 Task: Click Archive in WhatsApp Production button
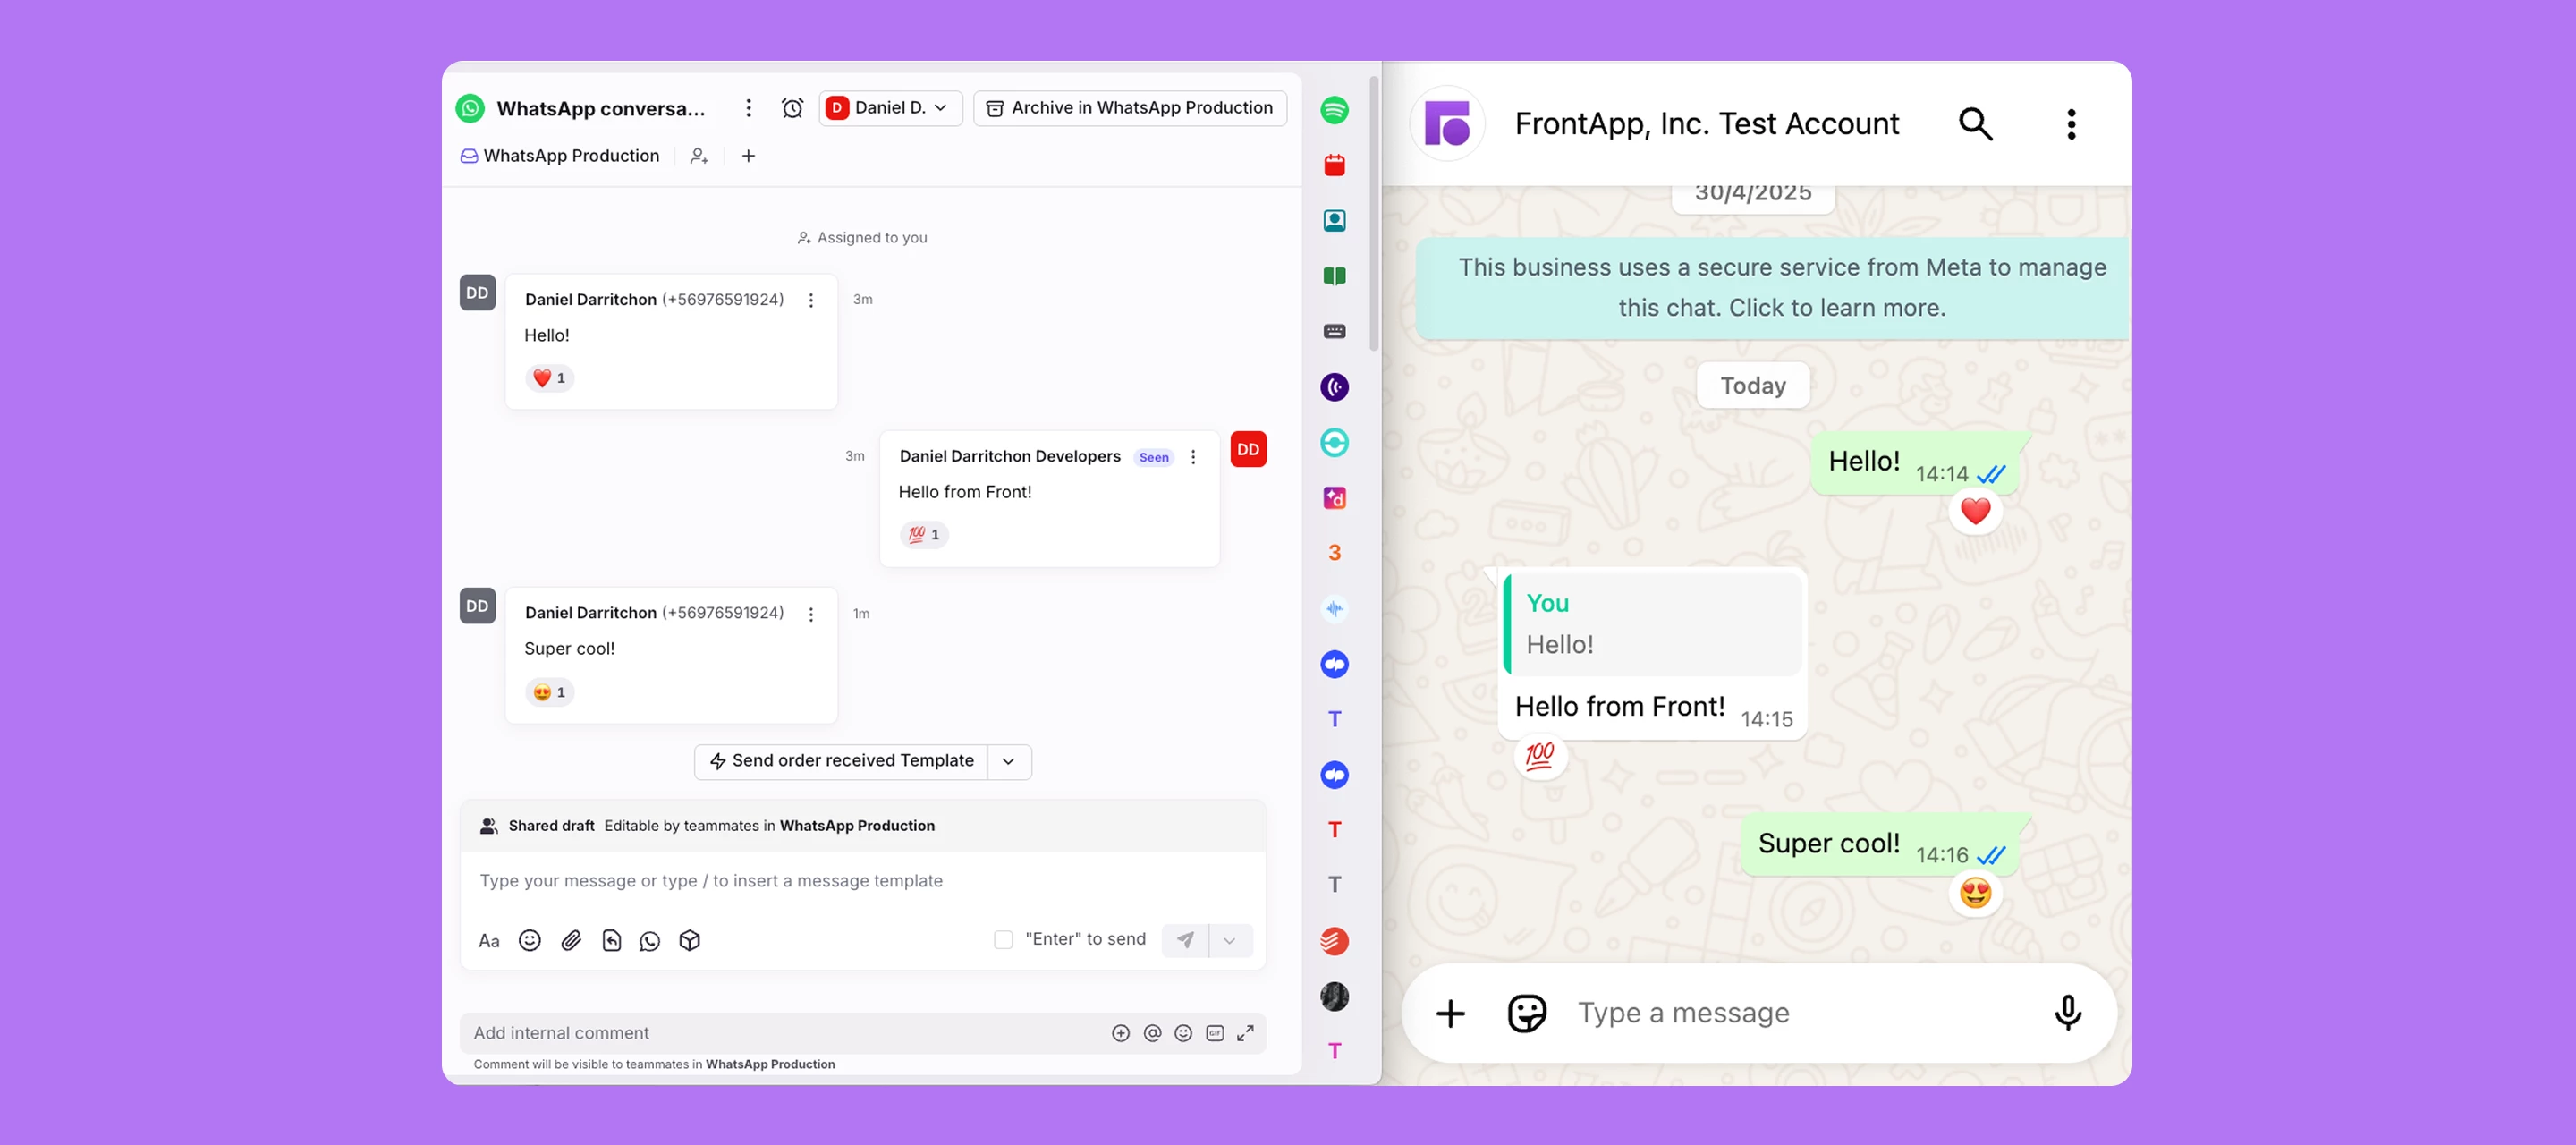click(1130, 108)
